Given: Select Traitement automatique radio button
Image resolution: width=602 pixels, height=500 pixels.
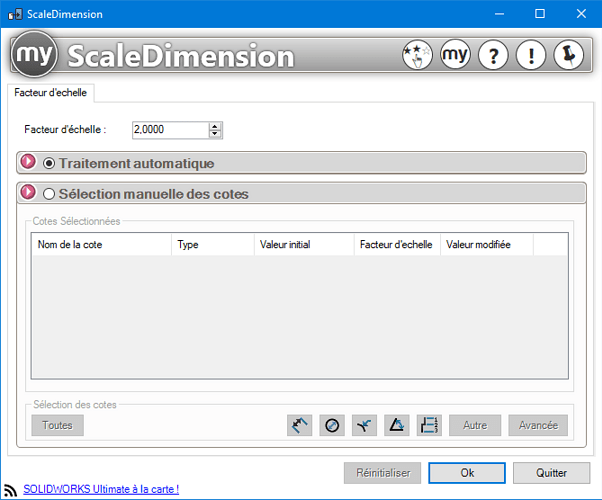Looking at the screenshot, I should 49,163.
